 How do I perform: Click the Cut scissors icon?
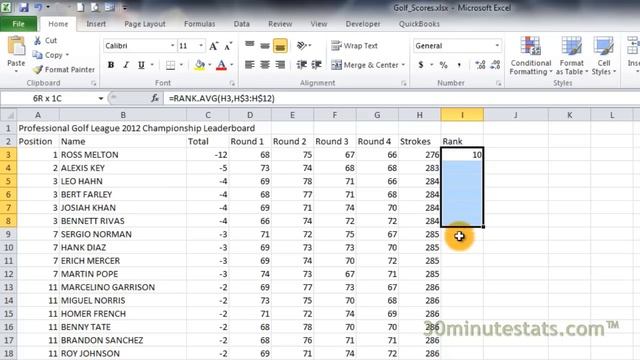click(38, 40)
